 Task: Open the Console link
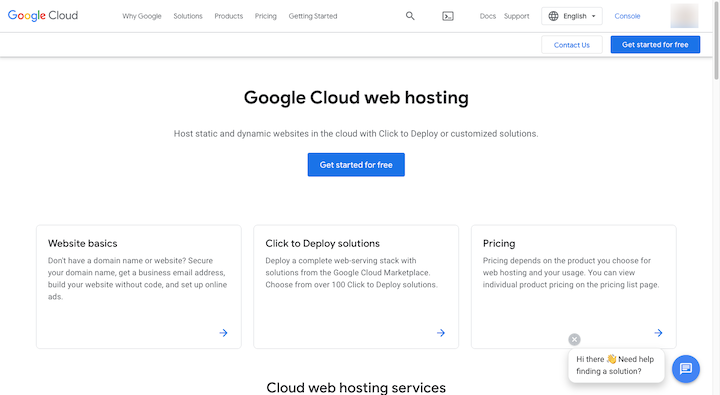point(627,16)
